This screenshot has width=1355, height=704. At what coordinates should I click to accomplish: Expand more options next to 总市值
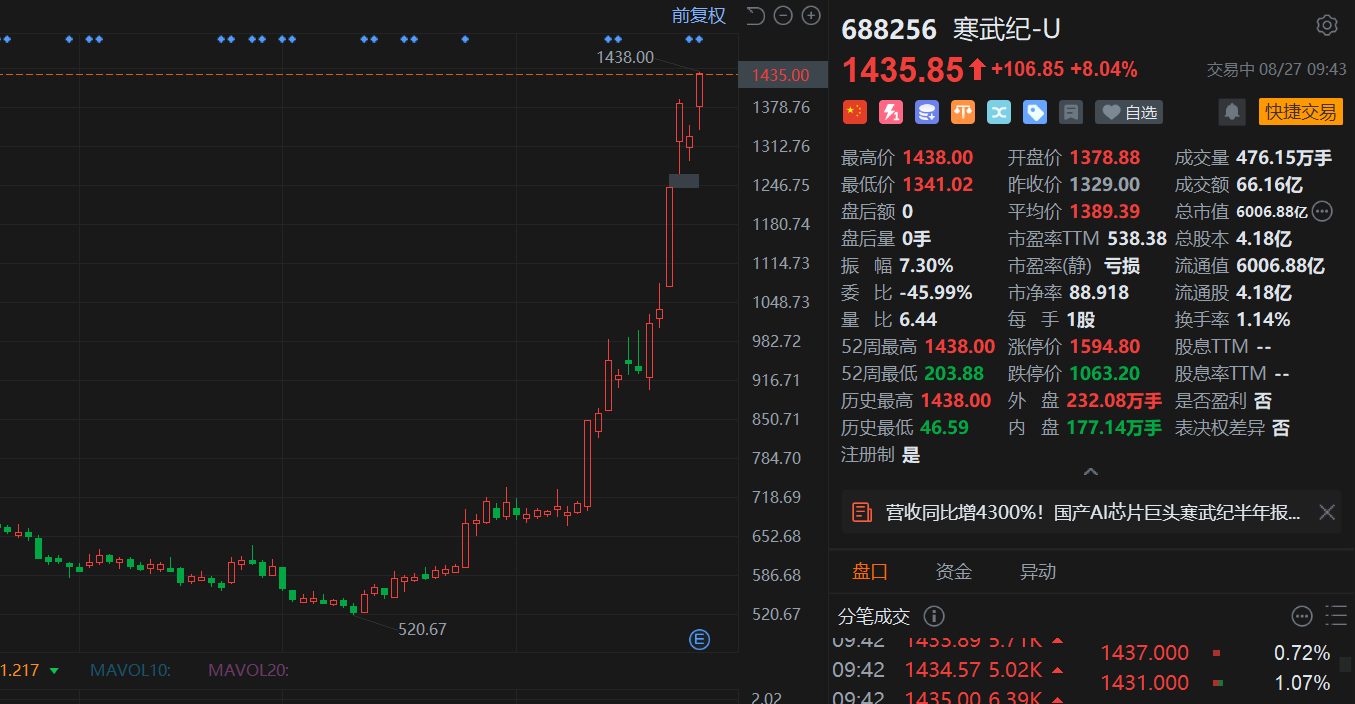point(1322,211)
